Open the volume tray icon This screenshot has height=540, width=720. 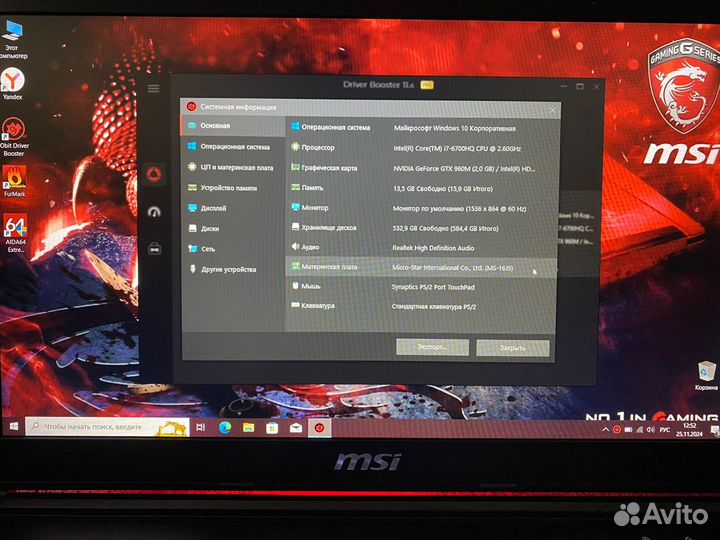click(x=650, y=430)
